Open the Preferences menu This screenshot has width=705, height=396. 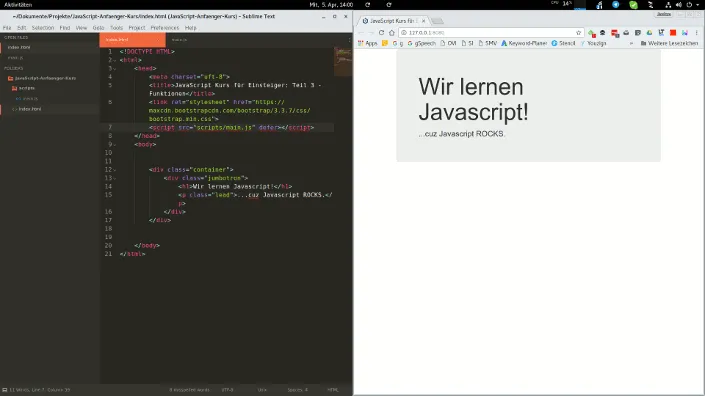[x=165, y=28]
